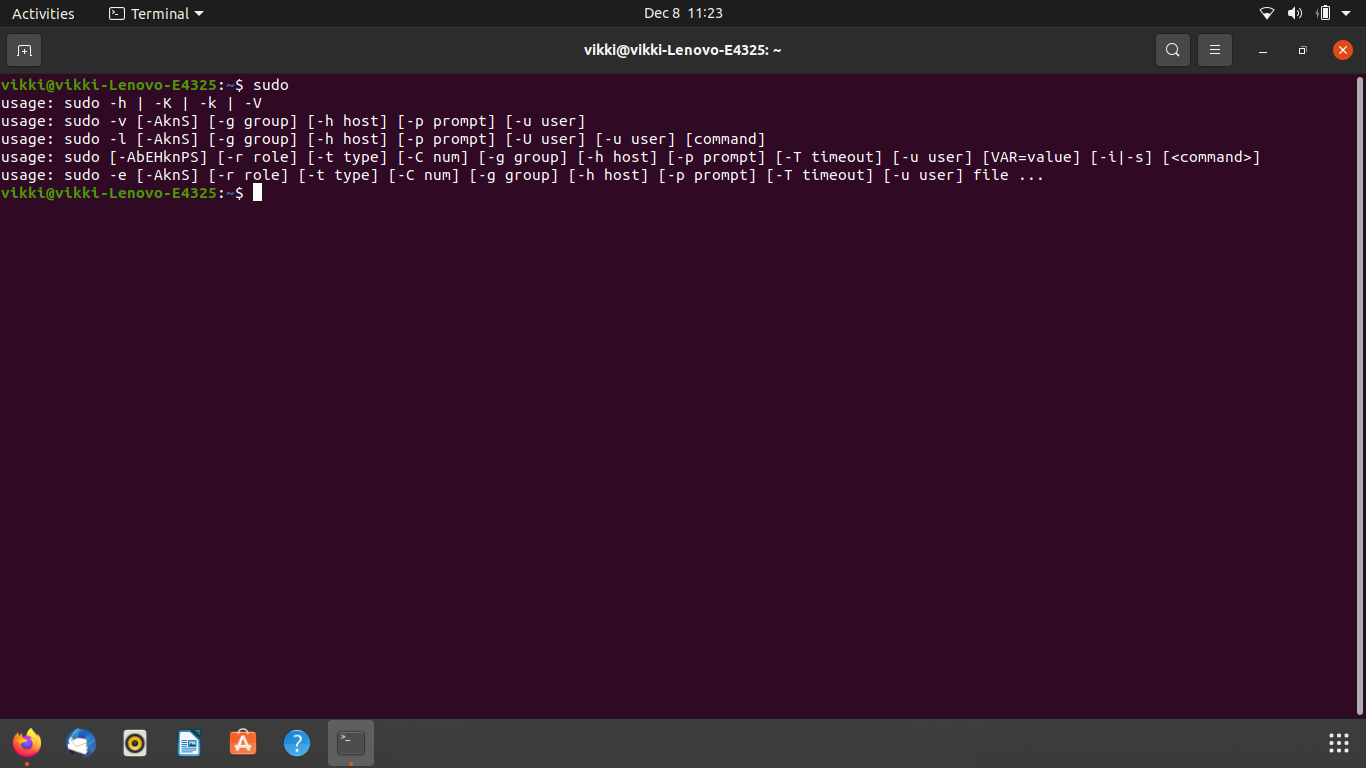Open a new terminal tab
This screenshot has height=768, width=1366.
(x=24, y=50)
